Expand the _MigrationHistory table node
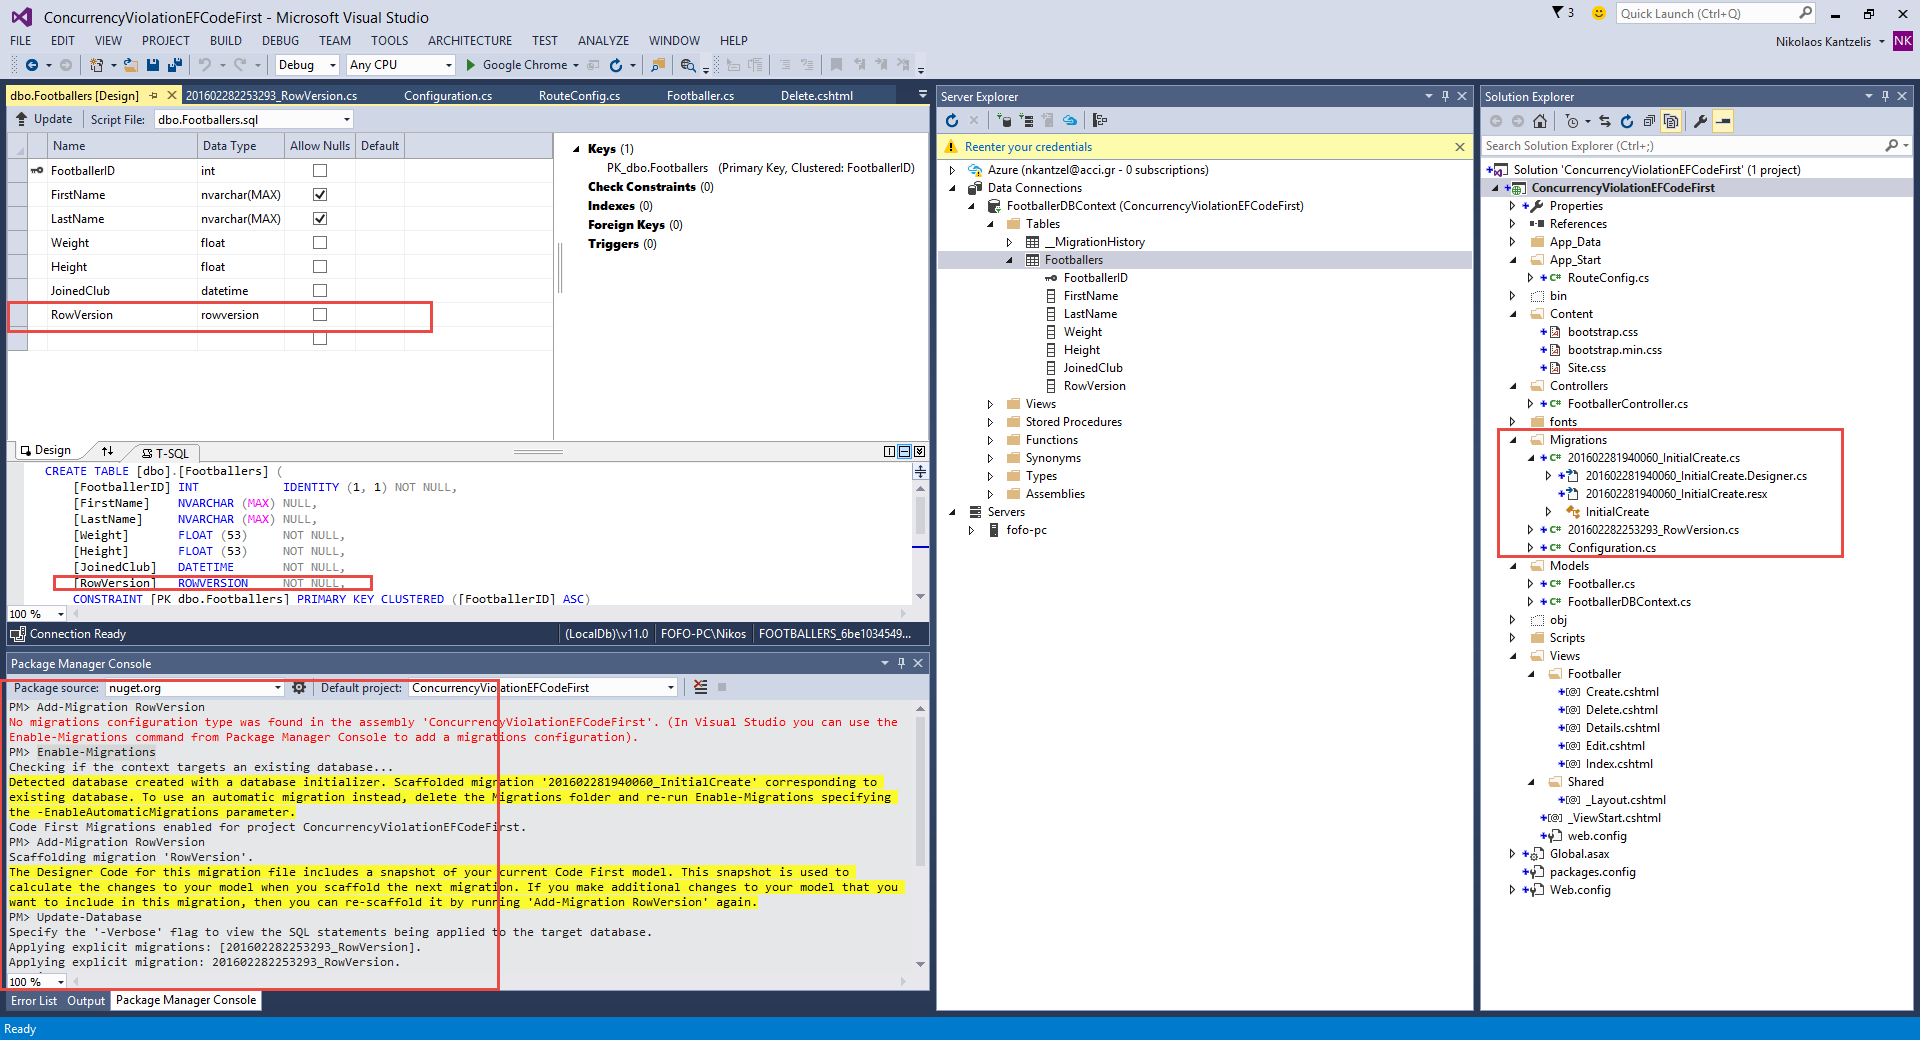 [x=1009, y=243]
